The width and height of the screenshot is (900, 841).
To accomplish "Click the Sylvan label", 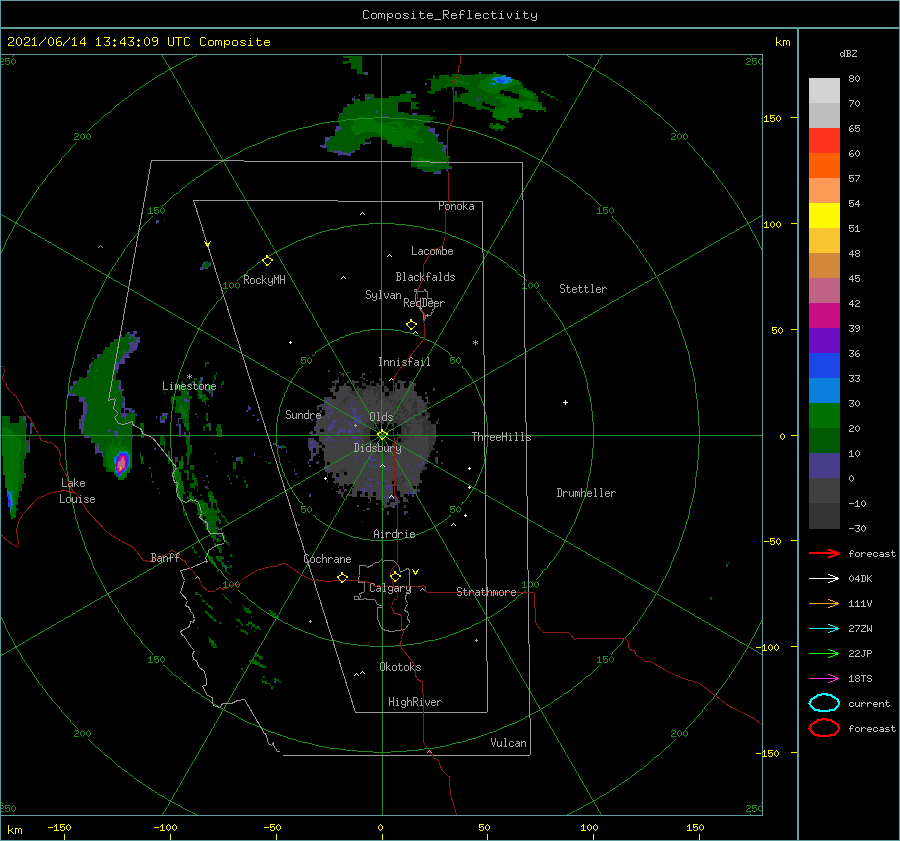I will pos(383,295).
